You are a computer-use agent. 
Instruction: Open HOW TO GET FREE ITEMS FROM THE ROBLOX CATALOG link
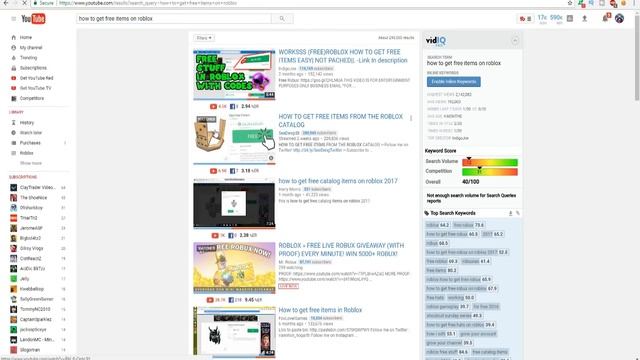340,121
